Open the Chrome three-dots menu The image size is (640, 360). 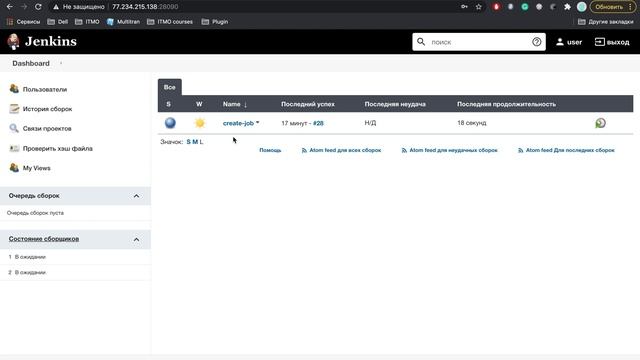pos(631,7)
